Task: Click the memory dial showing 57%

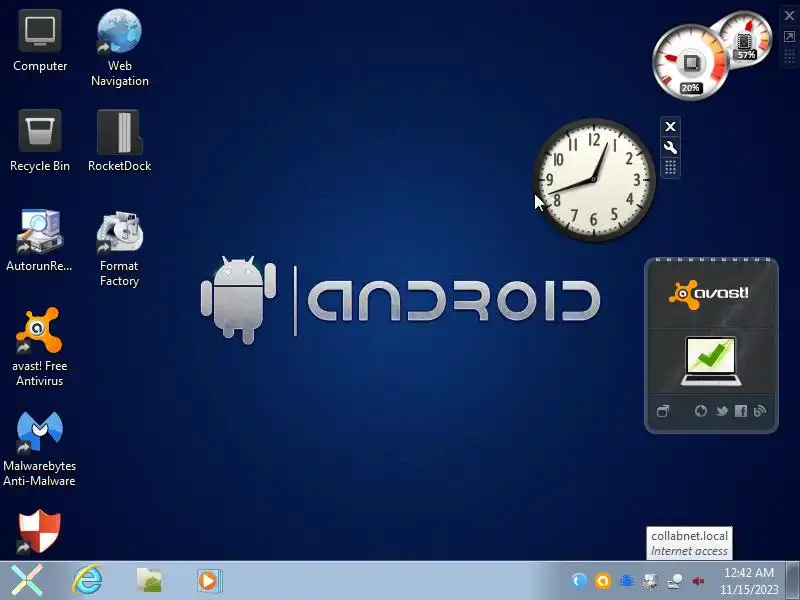Action: pos(748,39)
